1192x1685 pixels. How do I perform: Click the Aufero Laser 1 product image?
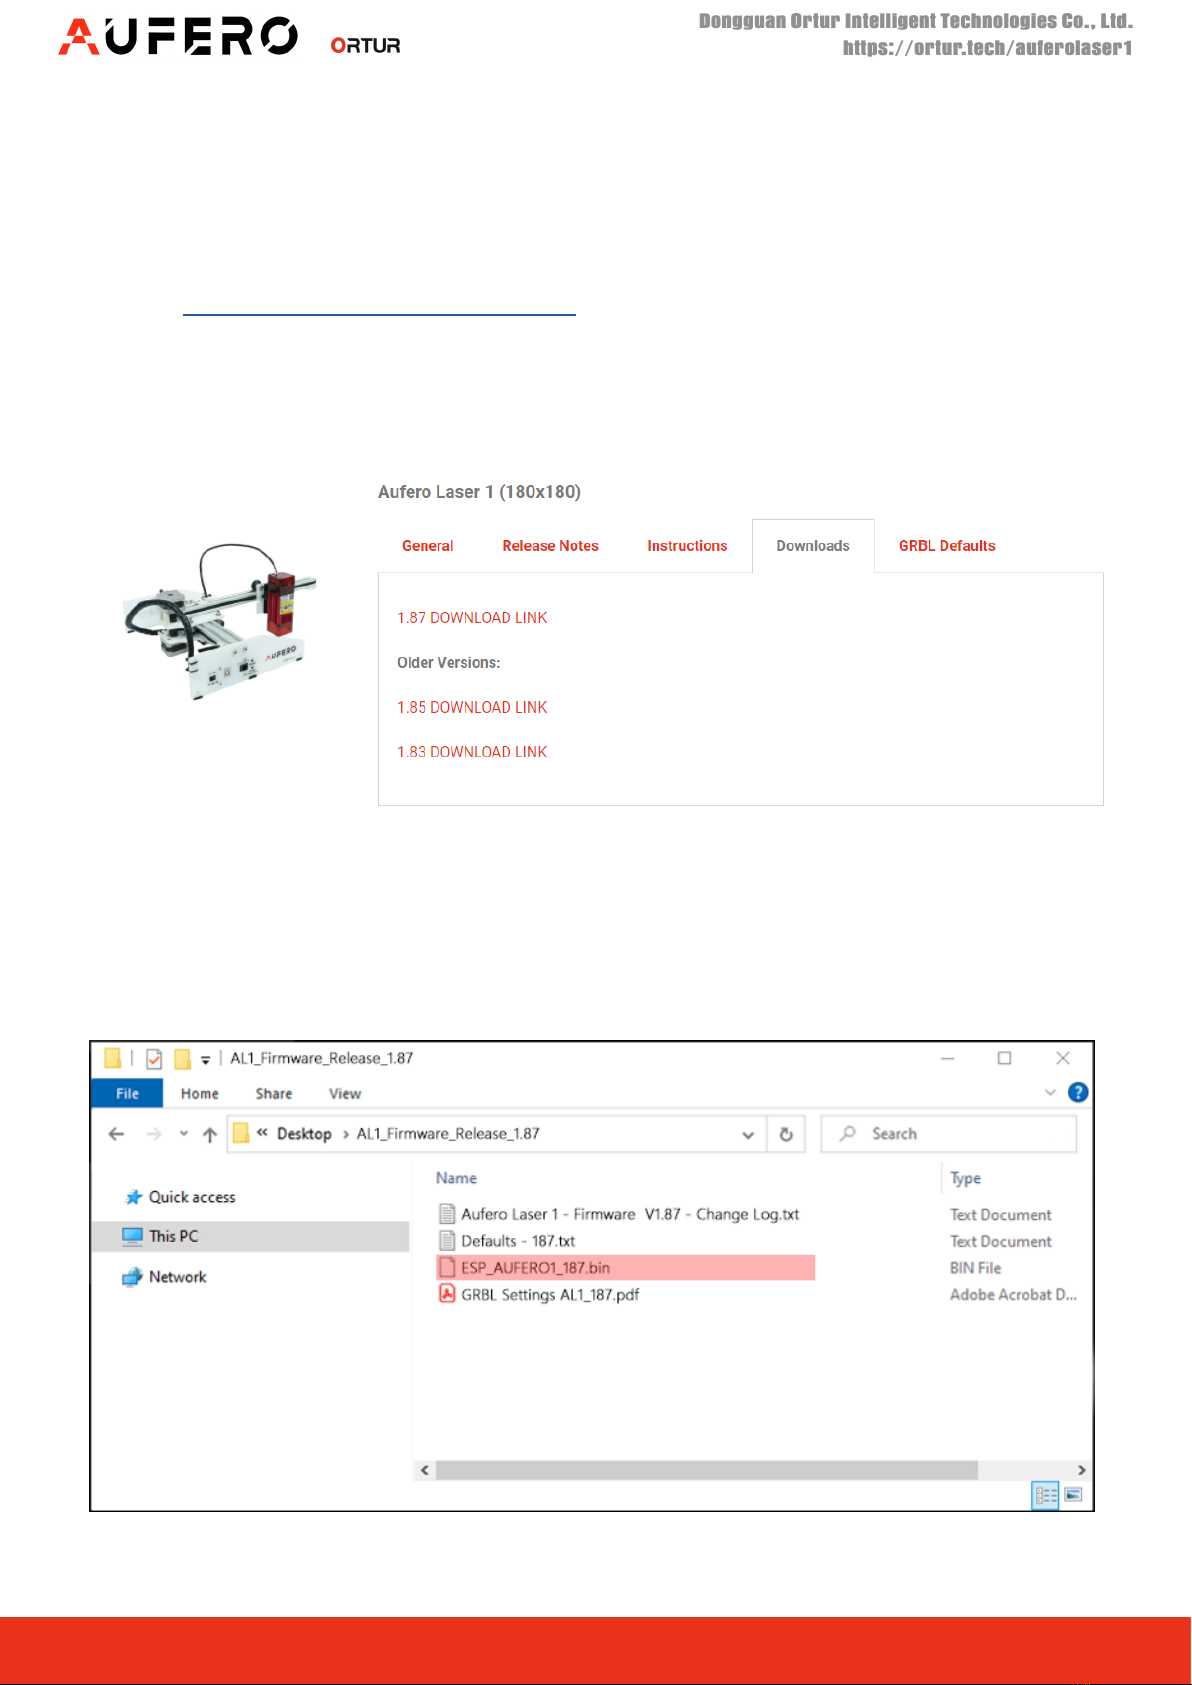(x=220, y=622)
